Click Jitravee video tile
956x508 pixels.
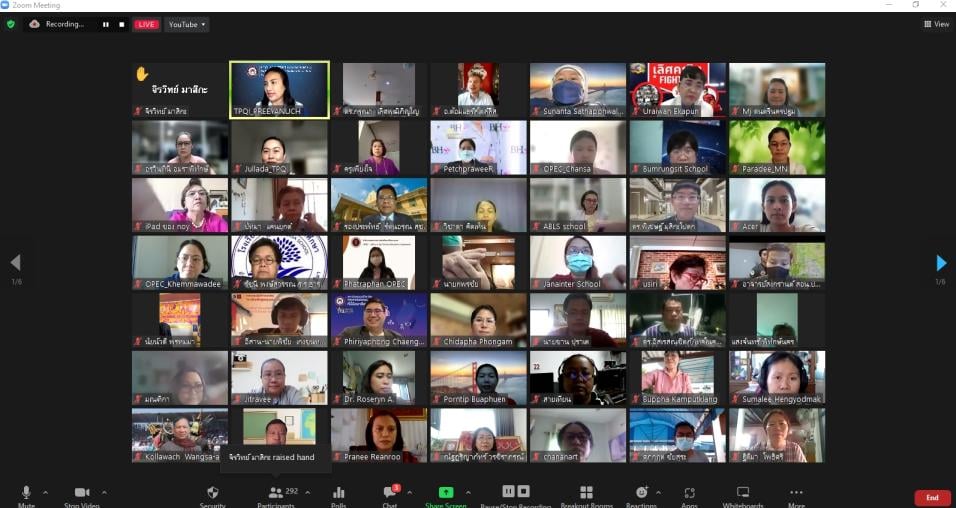click(x=279, y=377)
